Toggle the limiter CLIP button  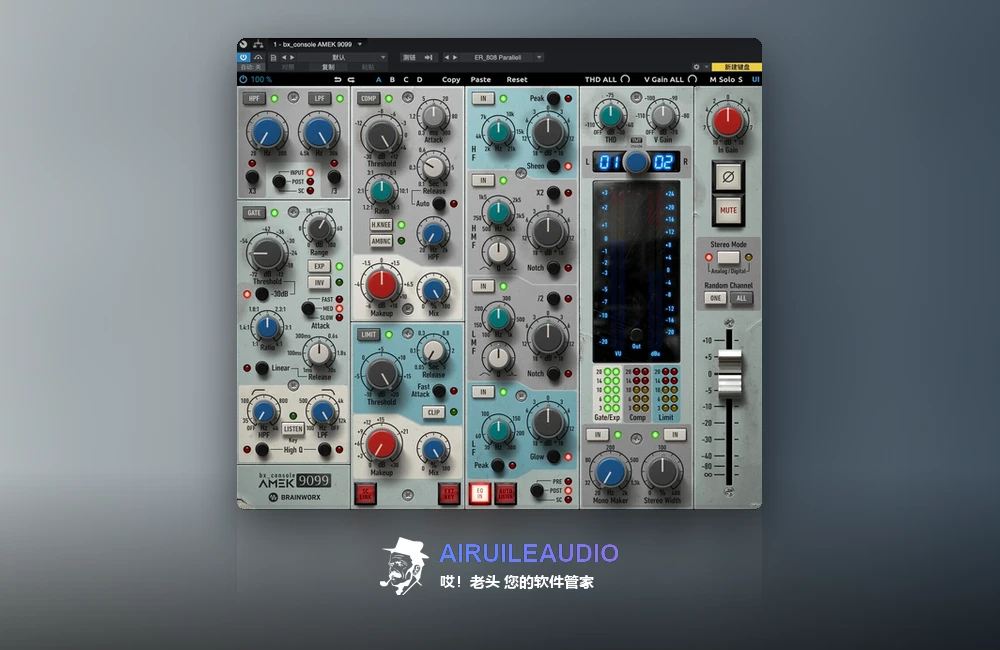(434, 412)
